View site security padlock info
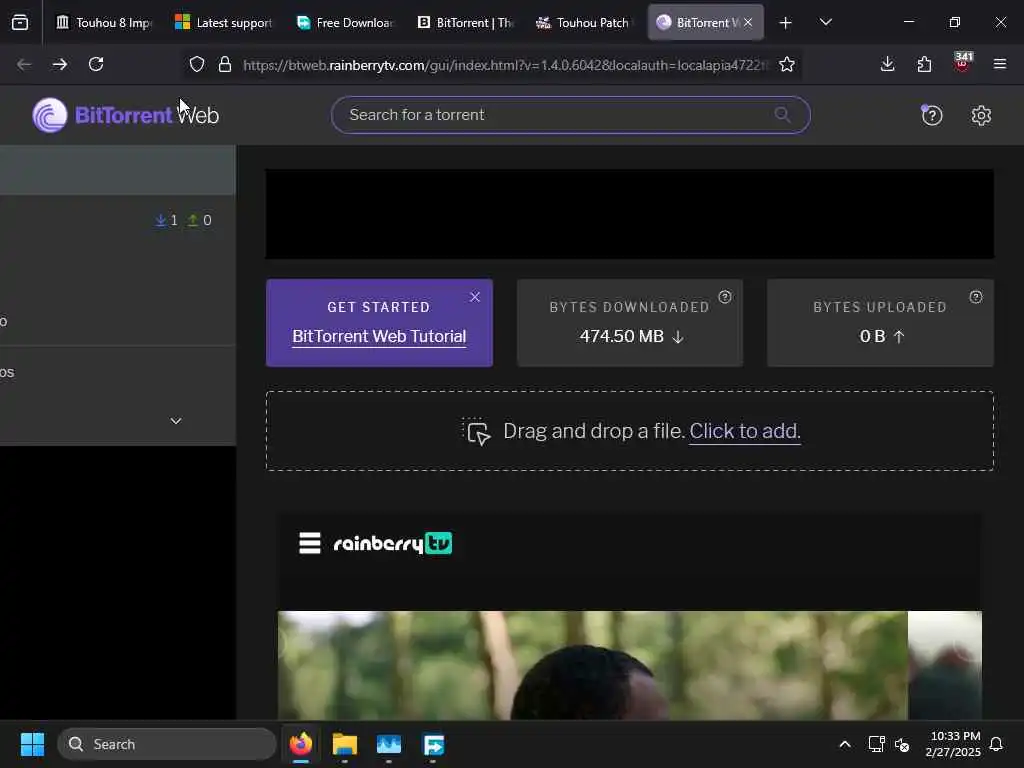The image size is (1024, 768). [x=225, y=64]
